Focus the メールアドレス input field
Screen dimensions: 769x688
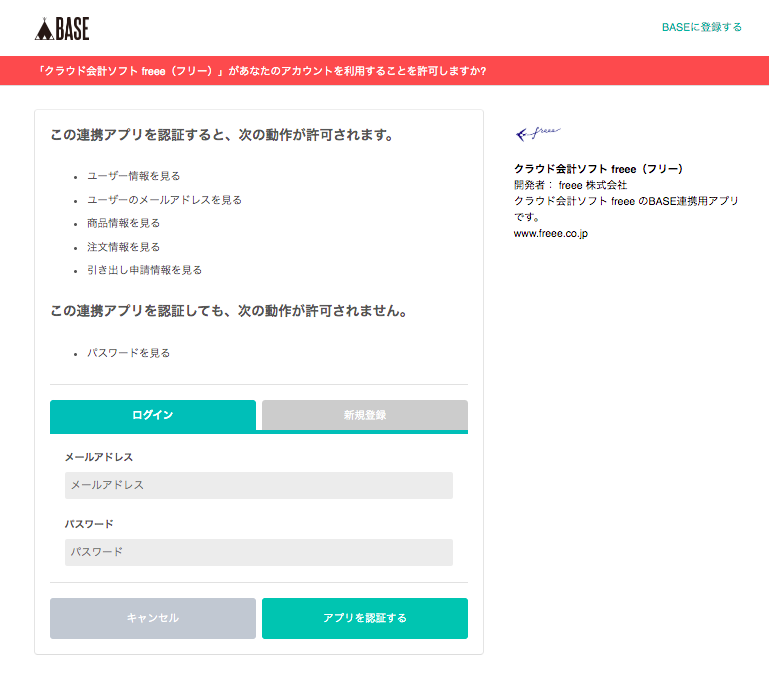pyautogui.click(x=259, y=485)
